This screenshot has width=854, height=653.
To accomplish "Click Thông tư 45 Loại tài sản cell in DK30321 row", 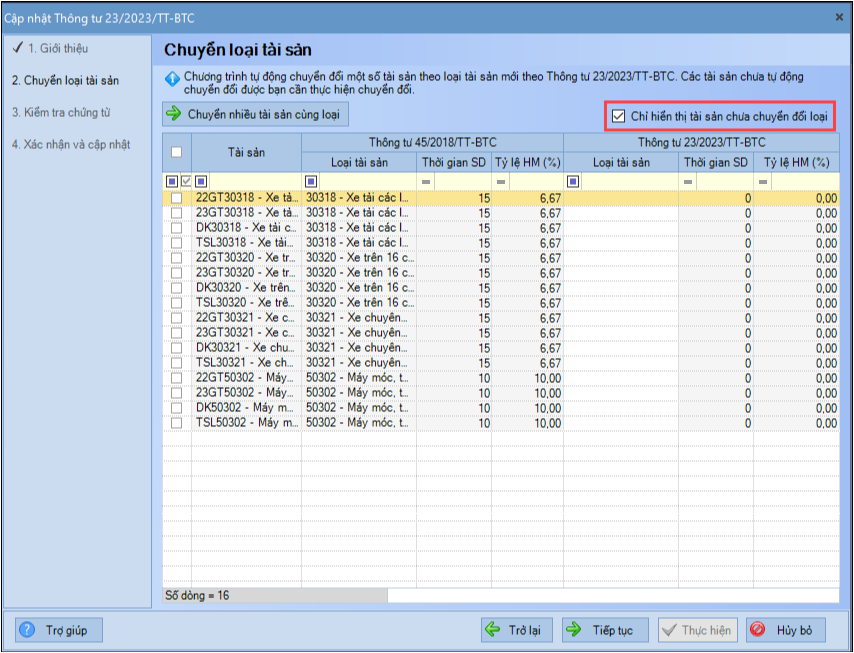I will (x=359, y=348).
